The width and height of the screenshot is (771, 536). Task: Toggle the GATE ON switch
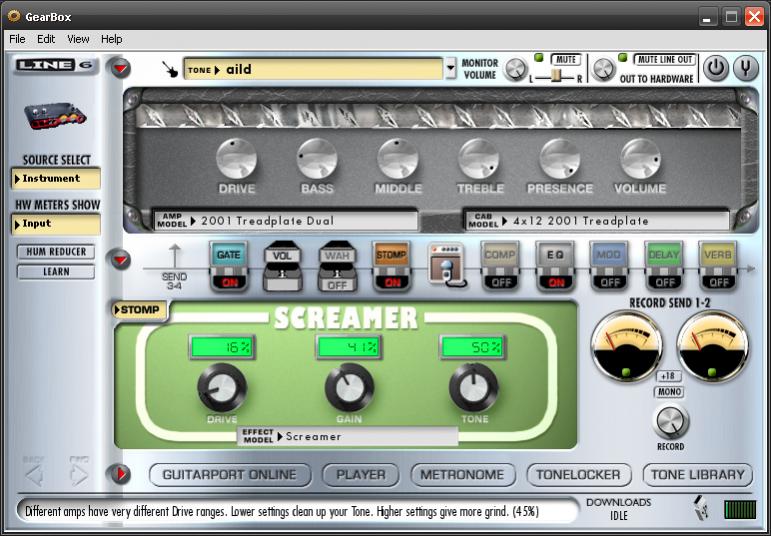tap(230, 282)
